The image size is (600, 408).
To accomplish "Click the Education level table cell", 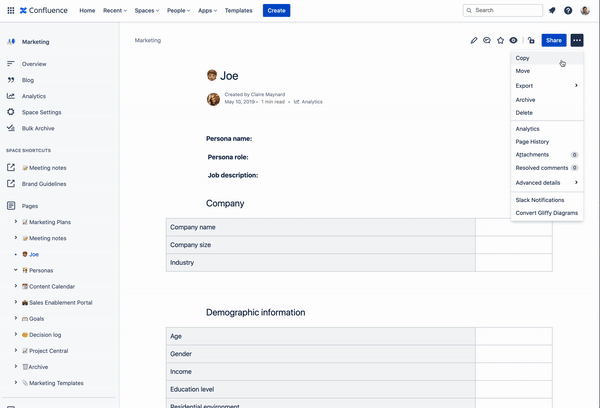I will [321, 389].
